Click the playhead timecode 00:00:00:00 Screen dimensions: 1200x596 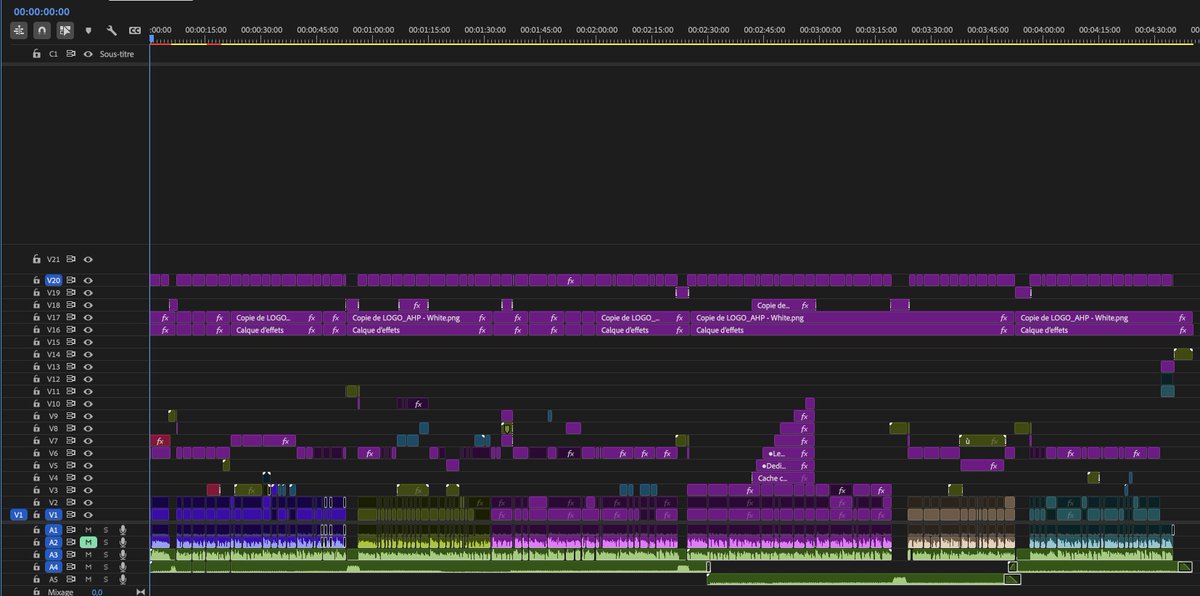42,11
